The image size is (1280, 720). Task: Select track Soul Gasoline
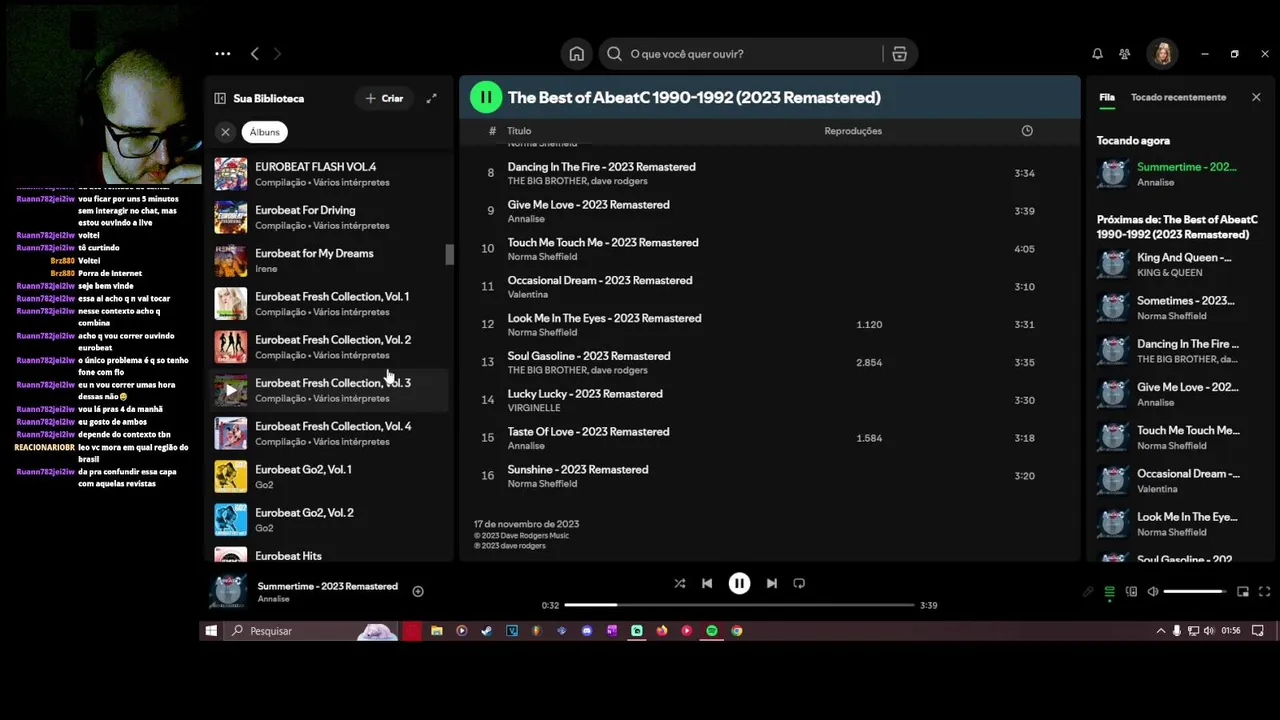[x=769, y=363]
